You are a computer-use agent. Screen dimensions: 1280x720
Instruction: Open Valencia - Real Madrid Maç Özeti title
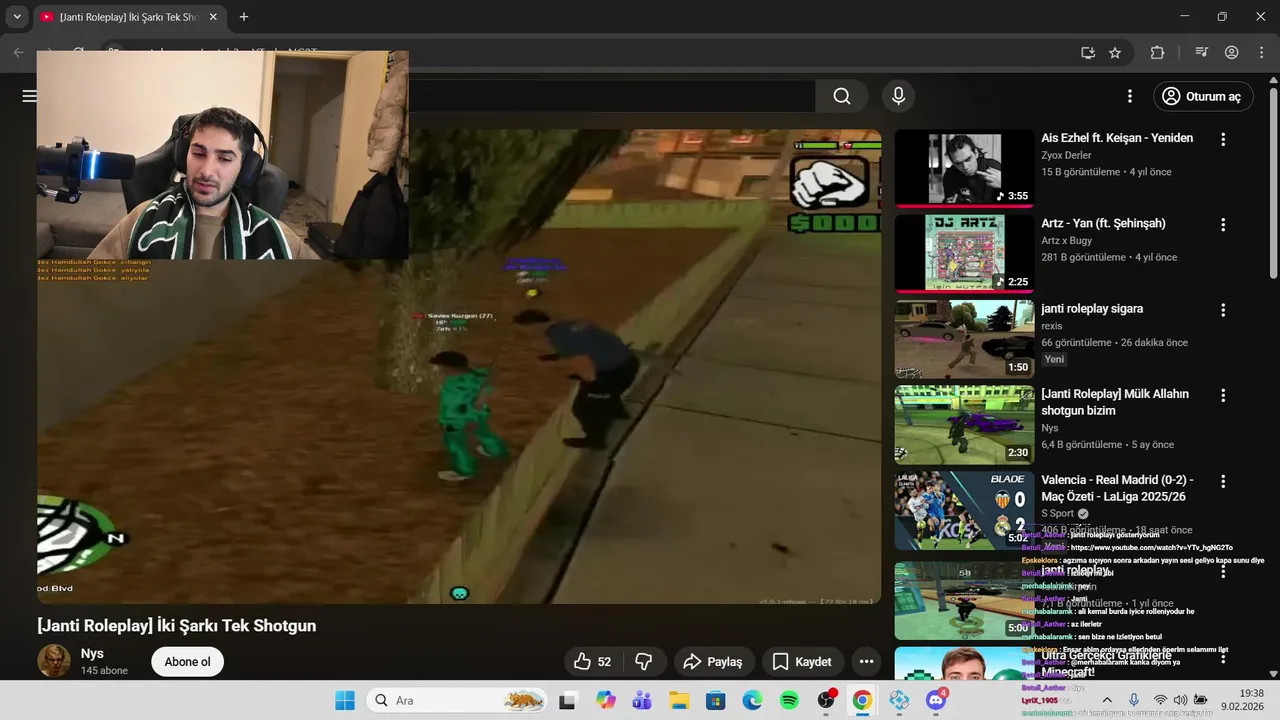point(1117,488)
